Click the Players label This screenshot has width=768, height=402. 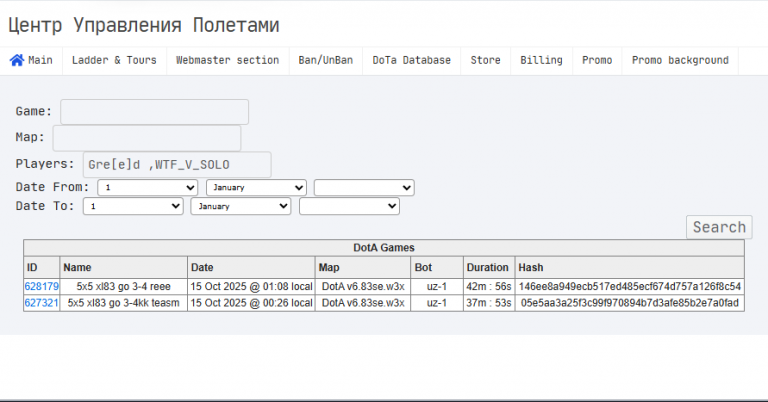45,164
